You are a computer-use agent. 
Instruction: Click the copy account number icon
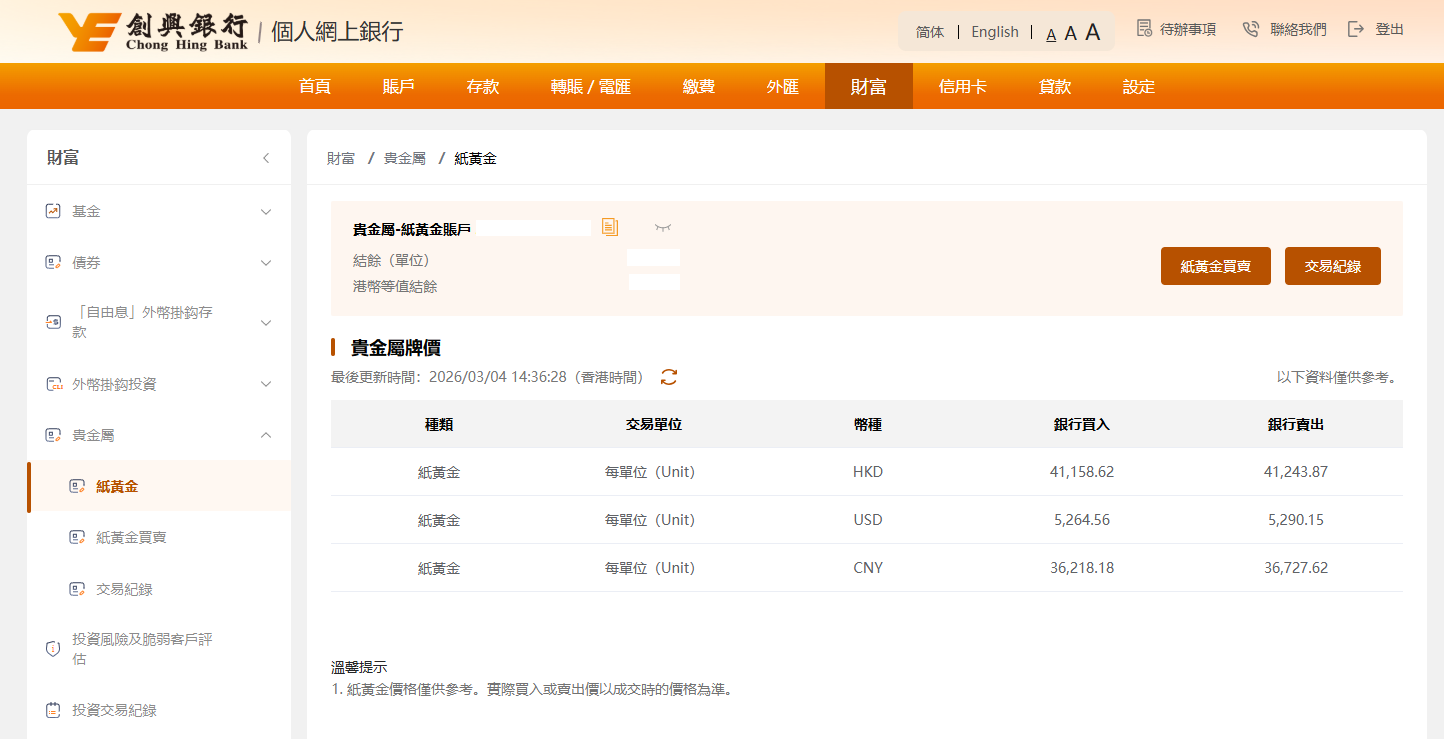click(x=610, y=227)
